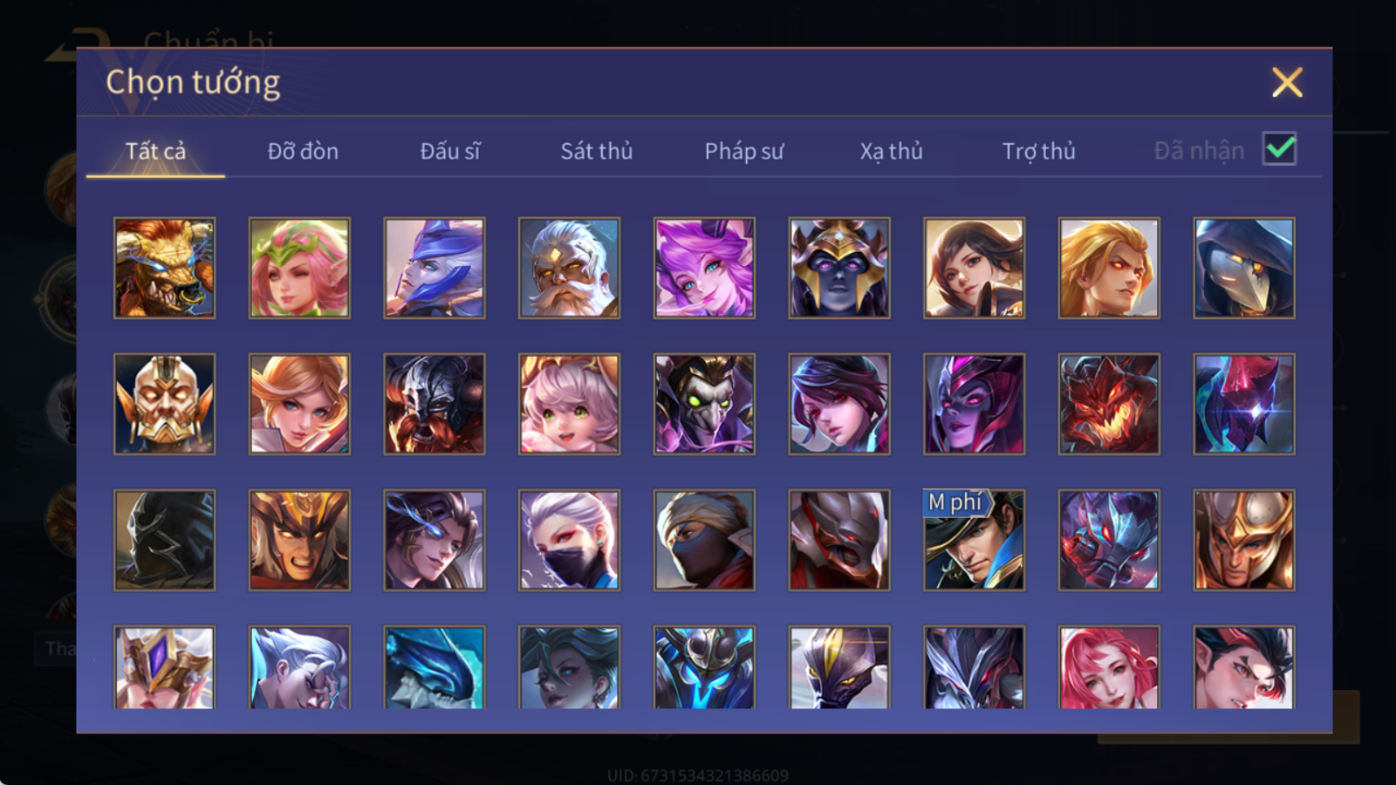1396x785 pixels.
Task: Show the Pháp sư heroes tab
Action: pyautogui.click(x=744, y=151)
